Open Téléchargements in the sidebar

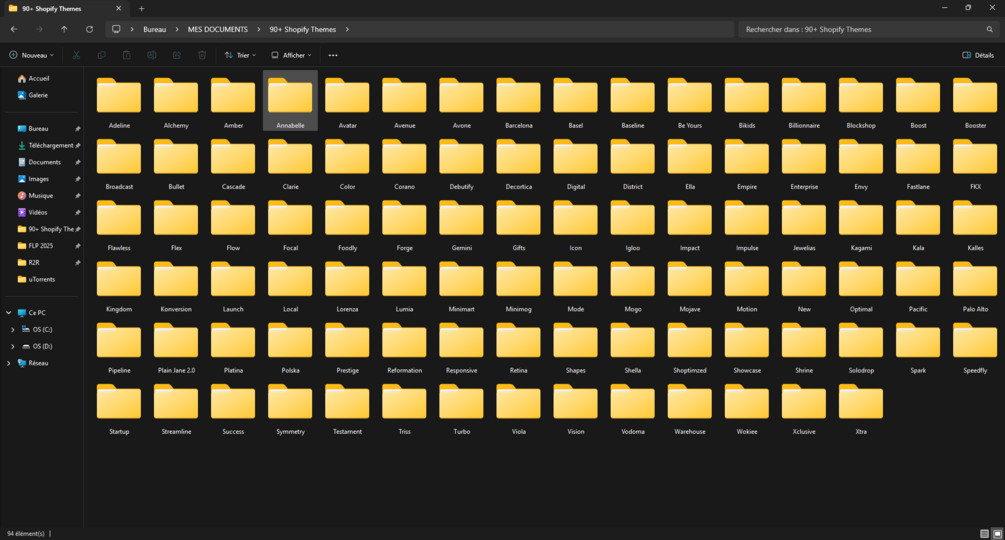51,145
